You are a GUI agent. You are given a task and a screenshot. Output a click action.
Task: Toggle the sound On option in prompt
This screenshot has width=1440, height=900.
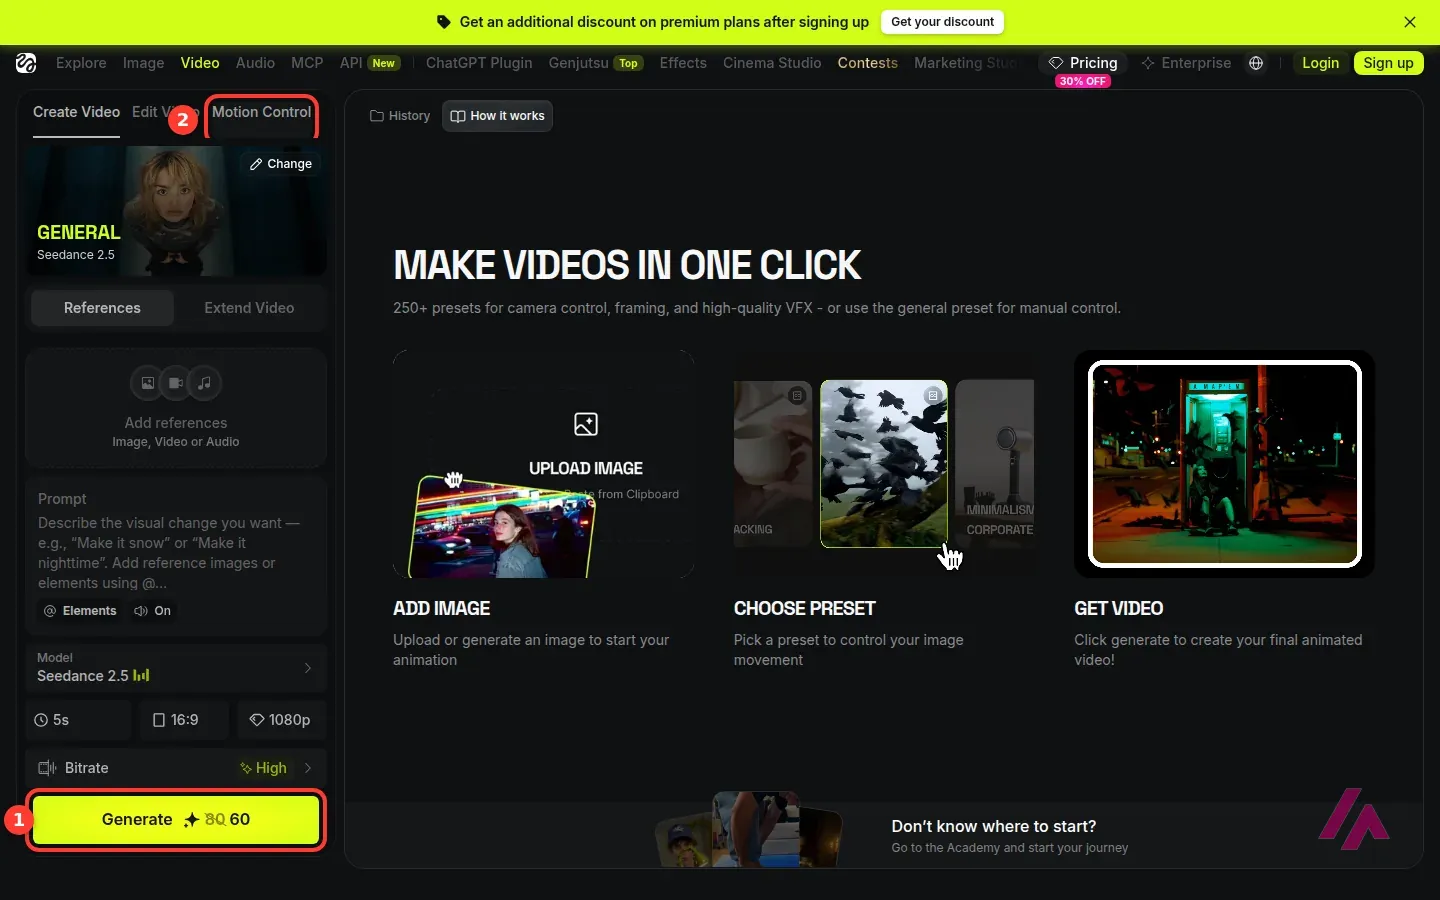pyautogui.click(x=153, y=611)
